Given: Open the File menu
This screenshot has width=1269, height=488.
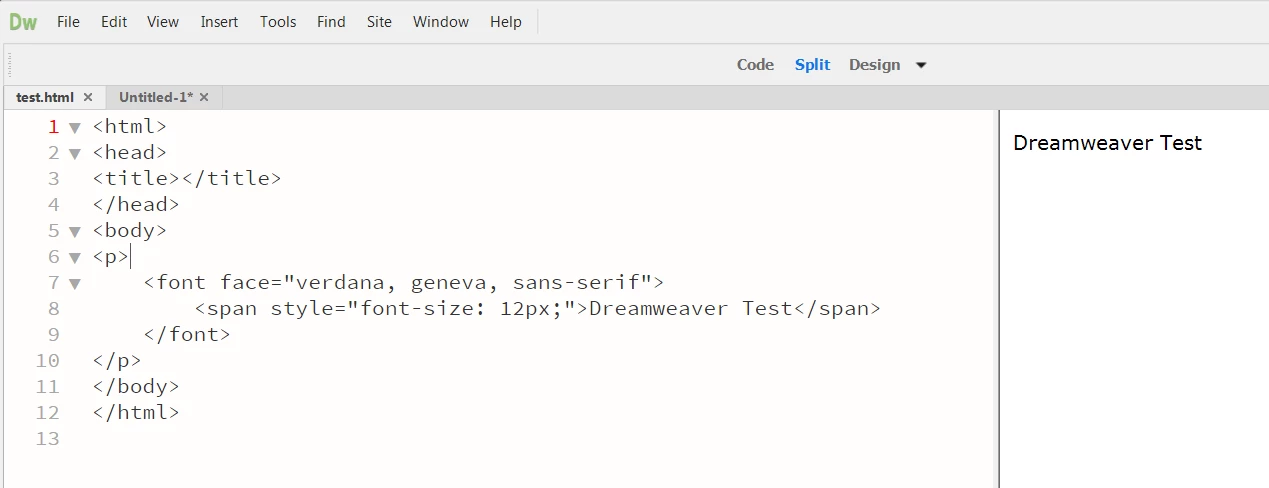Looking at the screenshot, I should pos(68,22).
